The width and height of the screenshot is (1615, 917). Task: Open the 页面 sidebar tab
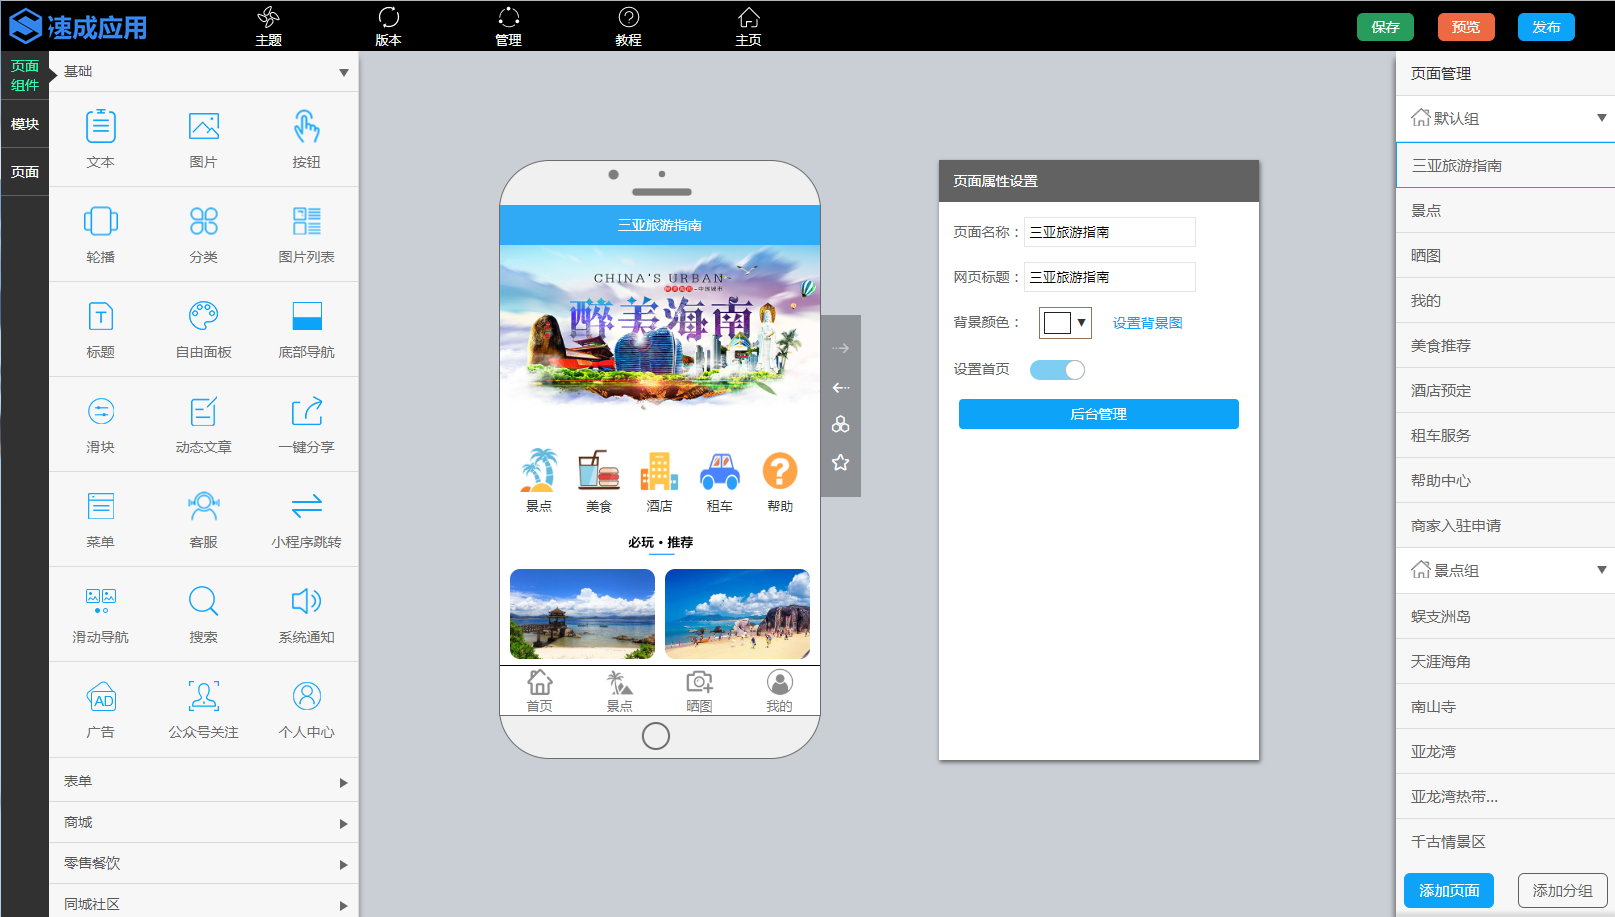[x=25, y=172]
